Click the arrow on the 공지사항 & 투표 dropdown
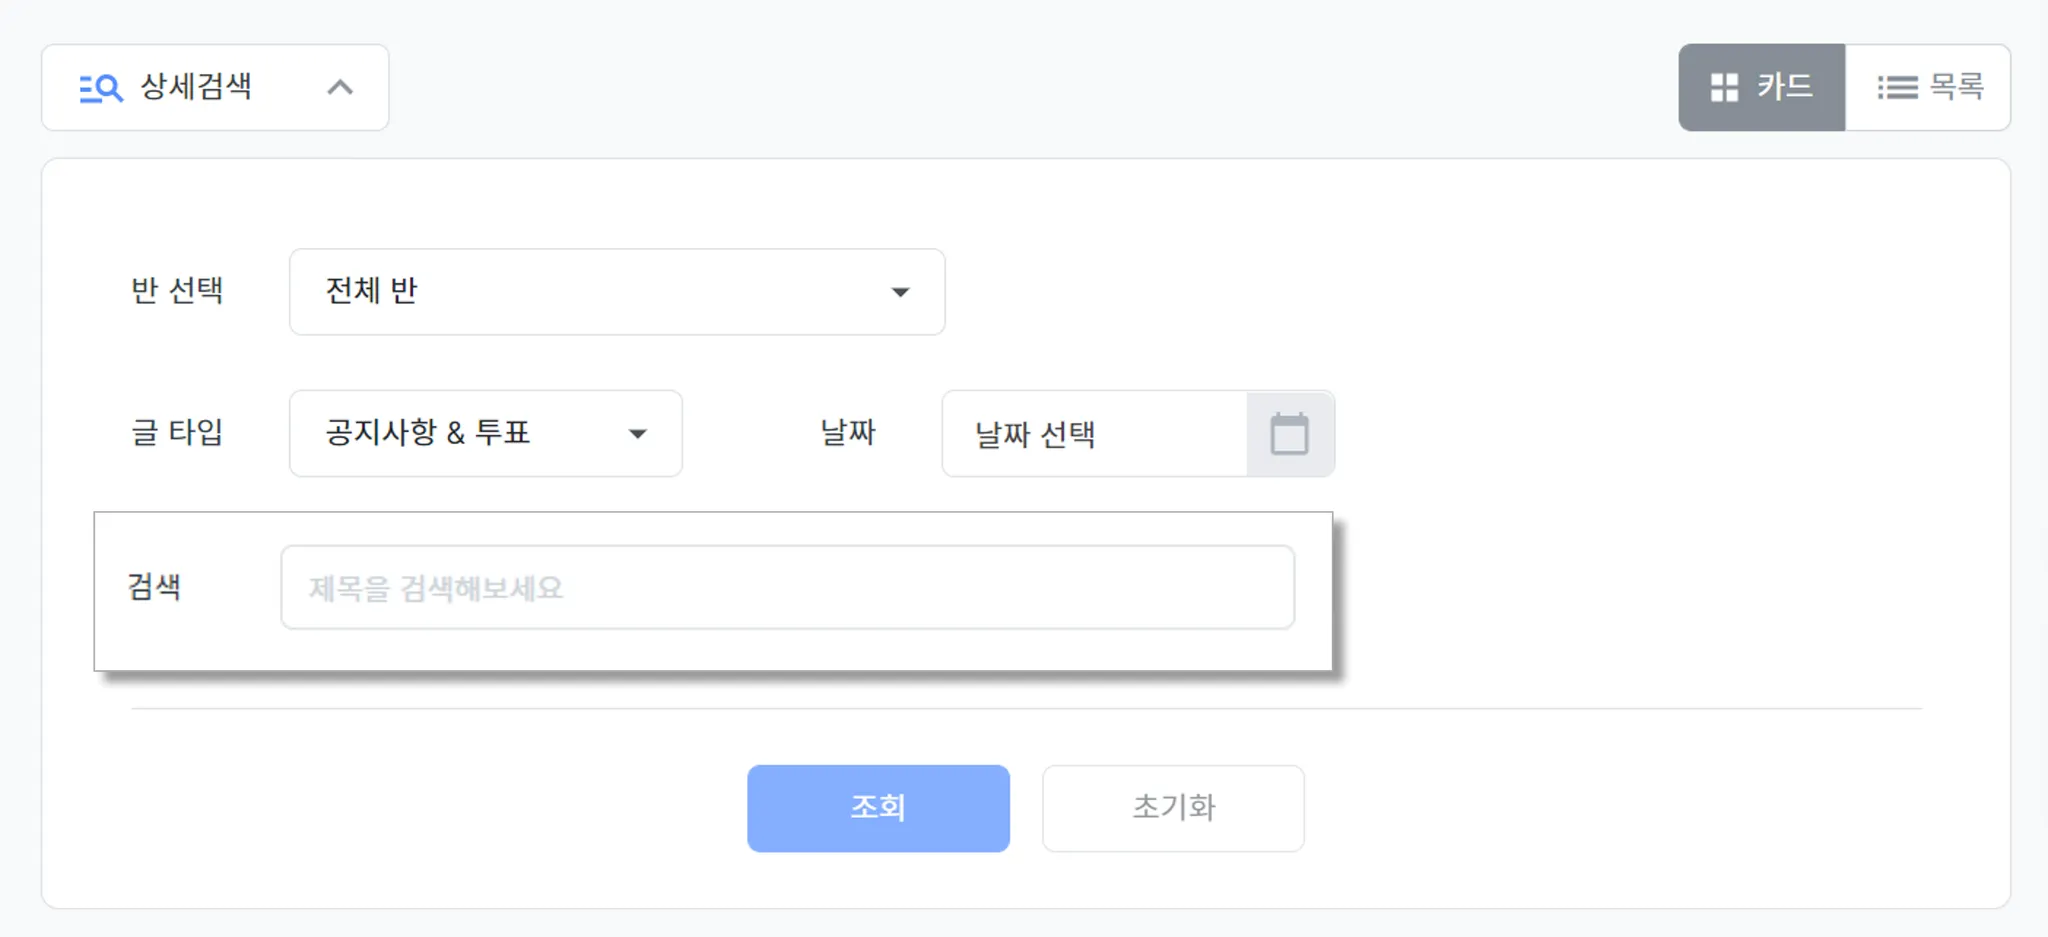 pyautogui.click(x=637, y=434)
